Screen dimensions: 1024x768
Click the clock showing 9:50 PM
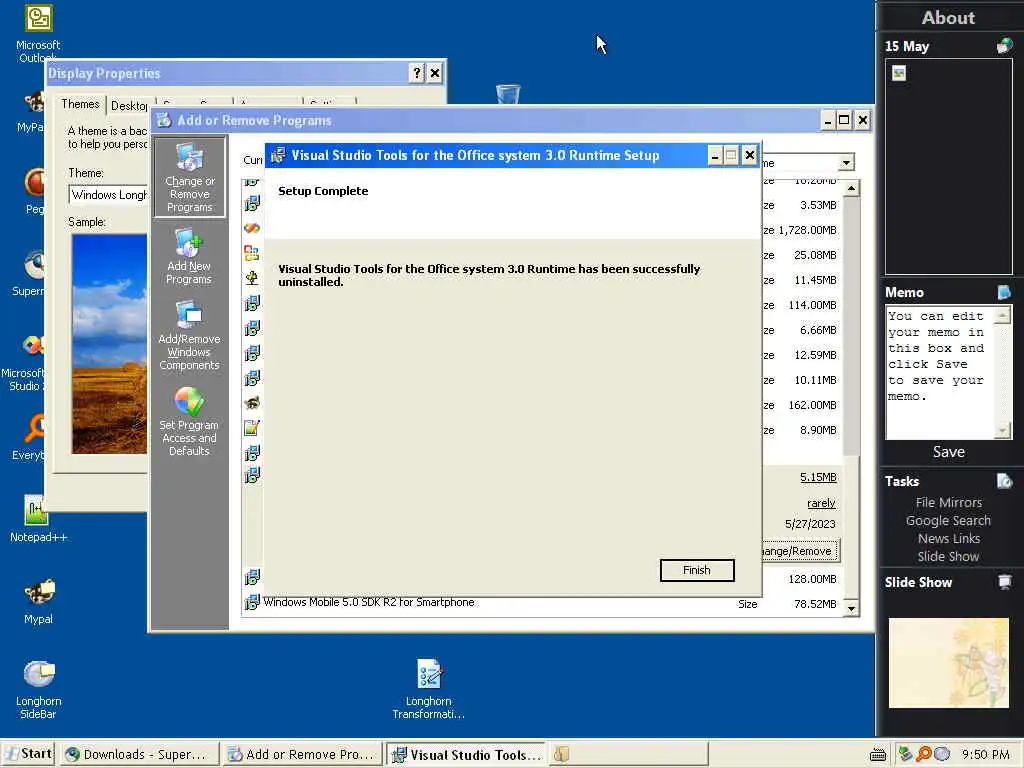(x=985, y=754)
